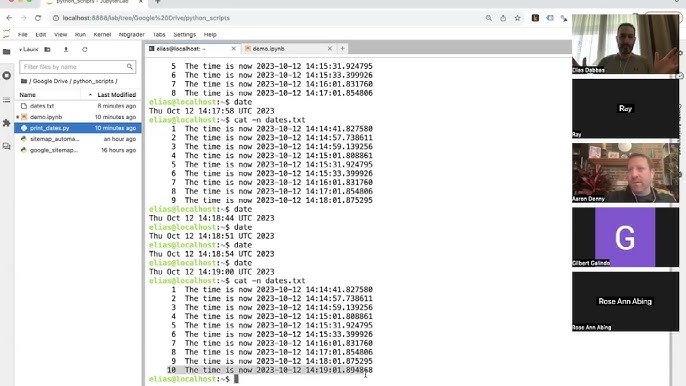
Task: Click the share icon in address bar
Action: (503, 18)
